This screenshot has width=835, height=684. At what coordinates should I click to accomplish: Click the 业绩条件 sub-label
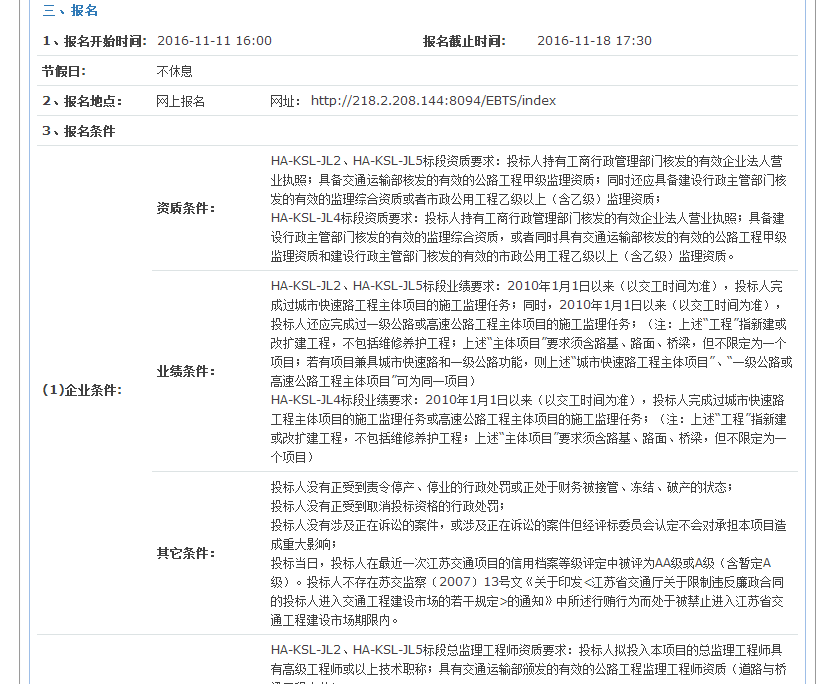point(186,371)
